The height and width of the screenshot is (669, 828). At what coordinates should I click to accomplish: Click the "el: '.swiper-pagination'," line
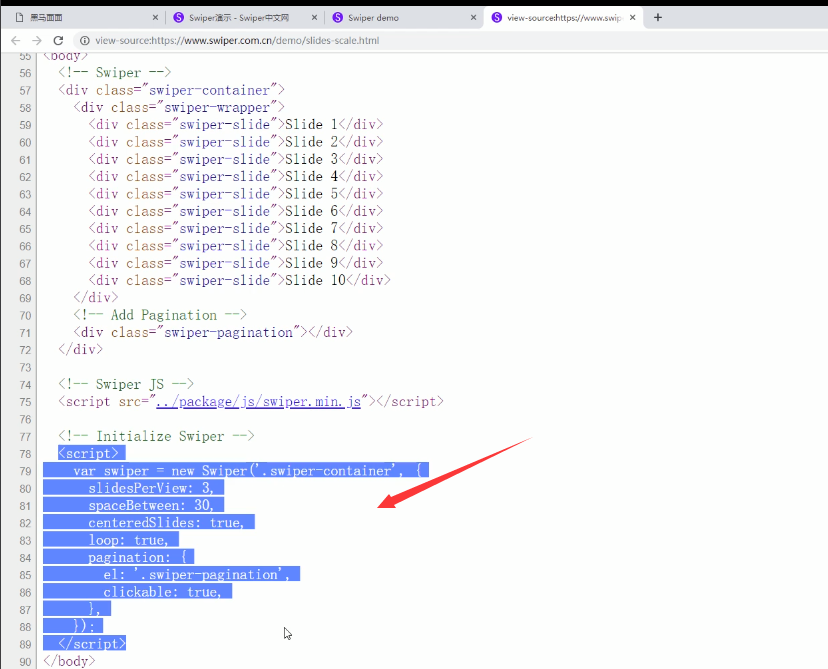coord(196,574)
